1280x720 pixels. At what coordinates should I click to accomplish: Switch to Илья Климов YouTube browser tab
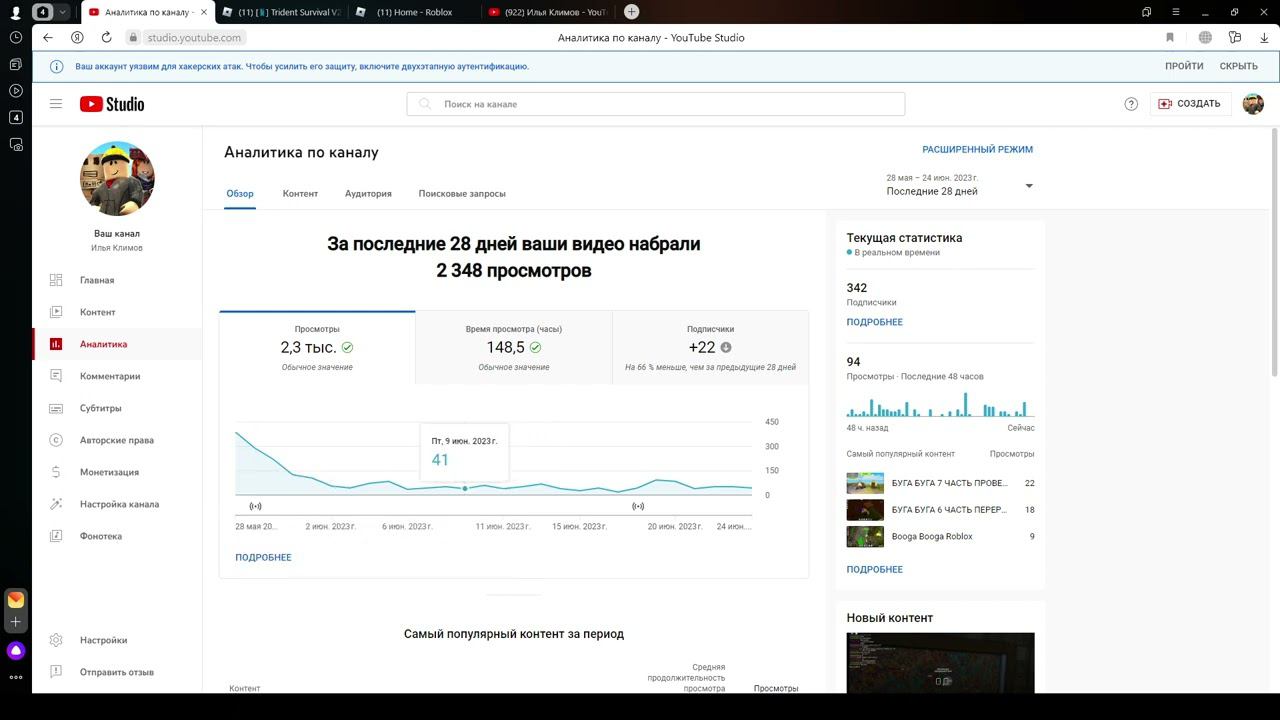coord(548,12)
